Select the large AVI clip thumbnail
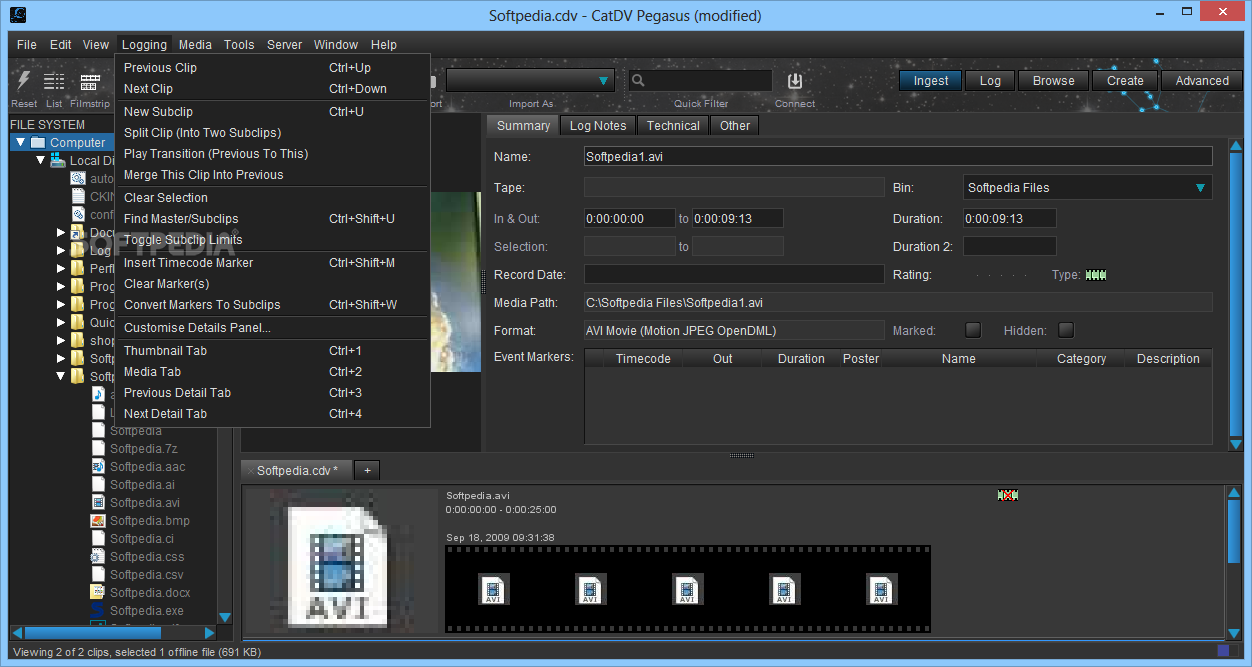The image size is (1252, 667). [341, 563]
